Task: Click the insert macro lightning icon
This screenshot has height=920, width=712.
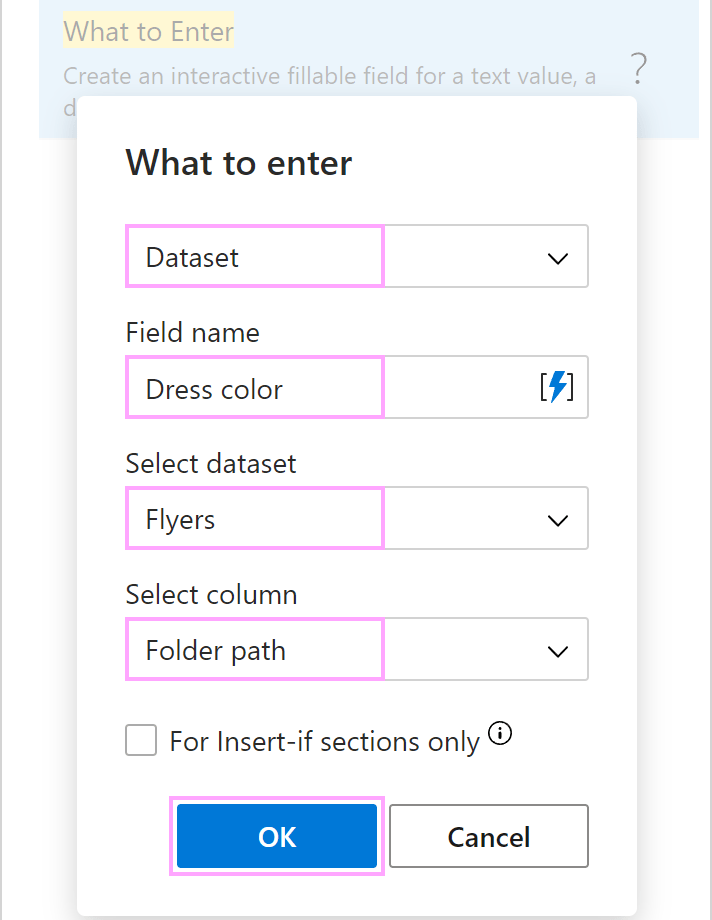Action: click(556, 387)
